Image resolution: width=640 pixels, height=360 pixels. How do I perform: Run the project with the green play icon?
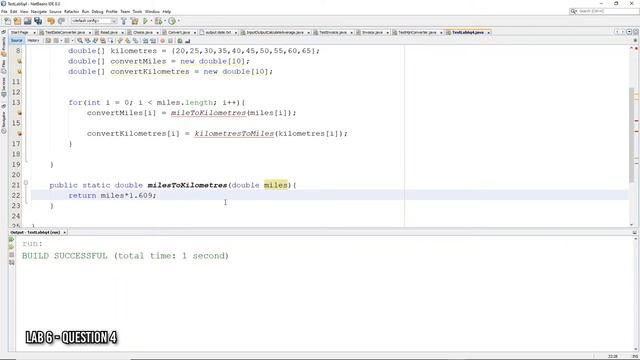coord(145,21)
